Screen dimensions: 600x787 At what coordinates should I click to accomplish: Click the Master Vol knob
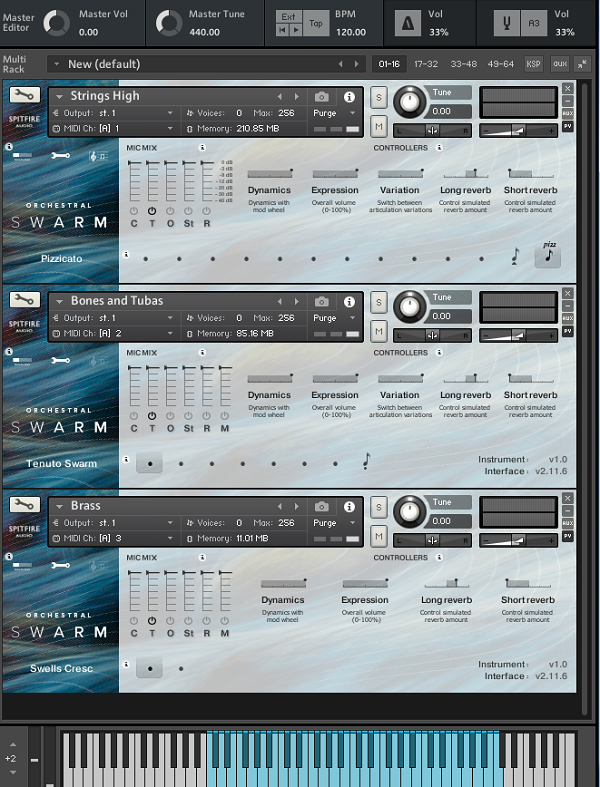tap(56, 23)
